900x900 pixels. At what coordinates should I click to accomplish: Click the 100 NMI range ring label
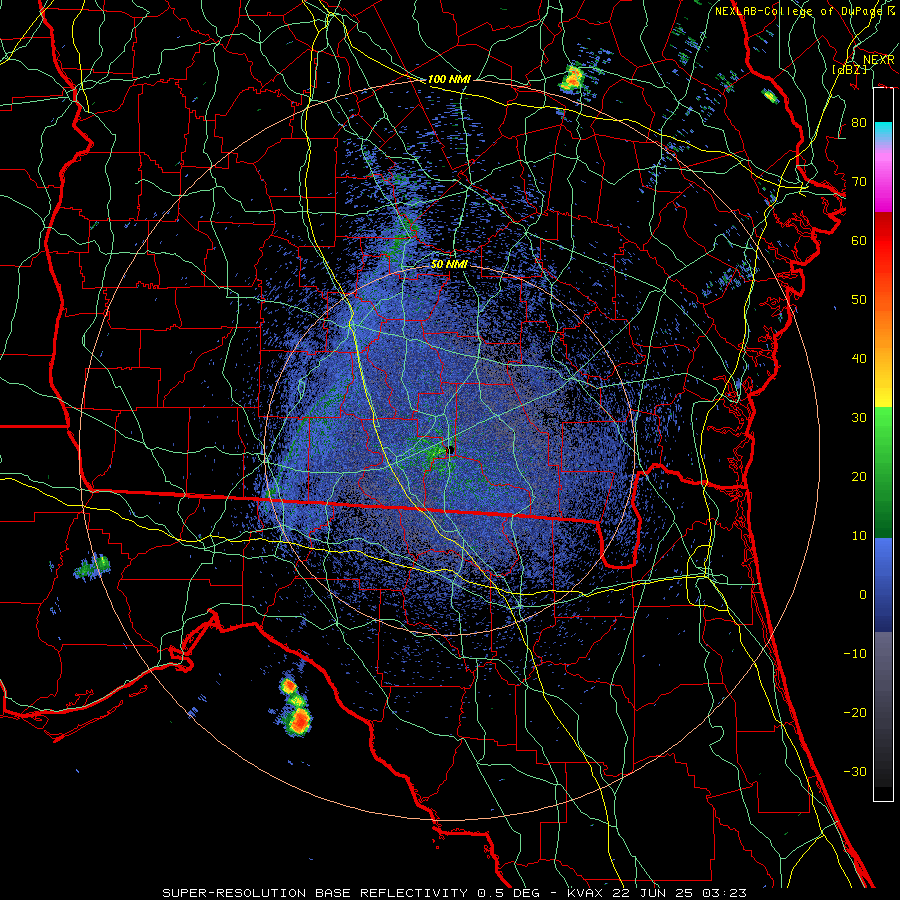[x=449, y=79]
